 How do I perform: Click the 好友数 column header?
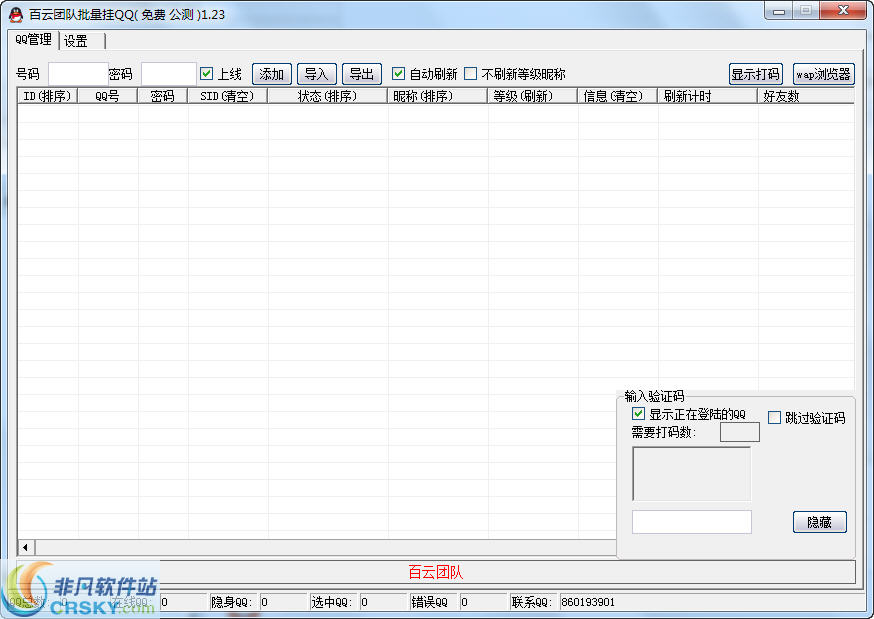[x=806, y=96]
